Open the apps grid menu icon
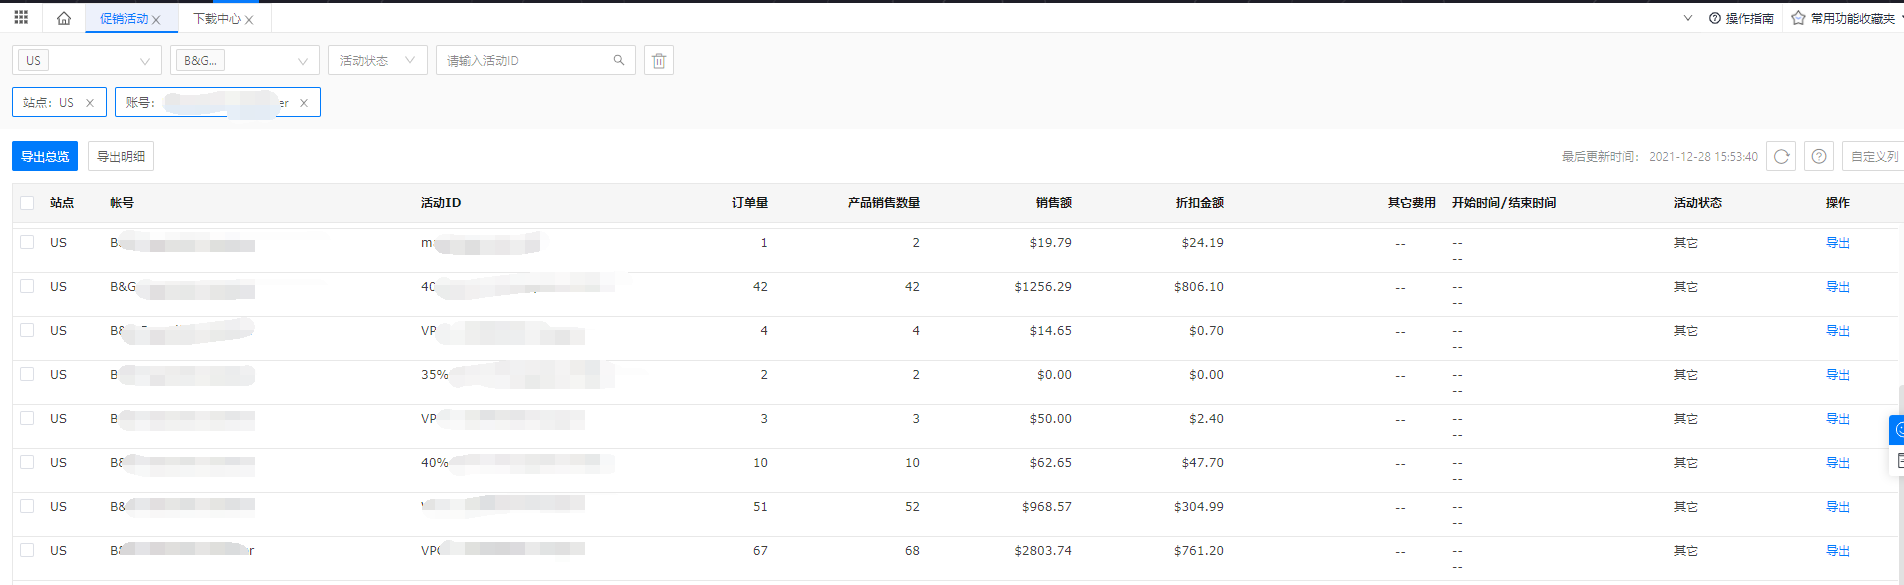 (21, 18)
